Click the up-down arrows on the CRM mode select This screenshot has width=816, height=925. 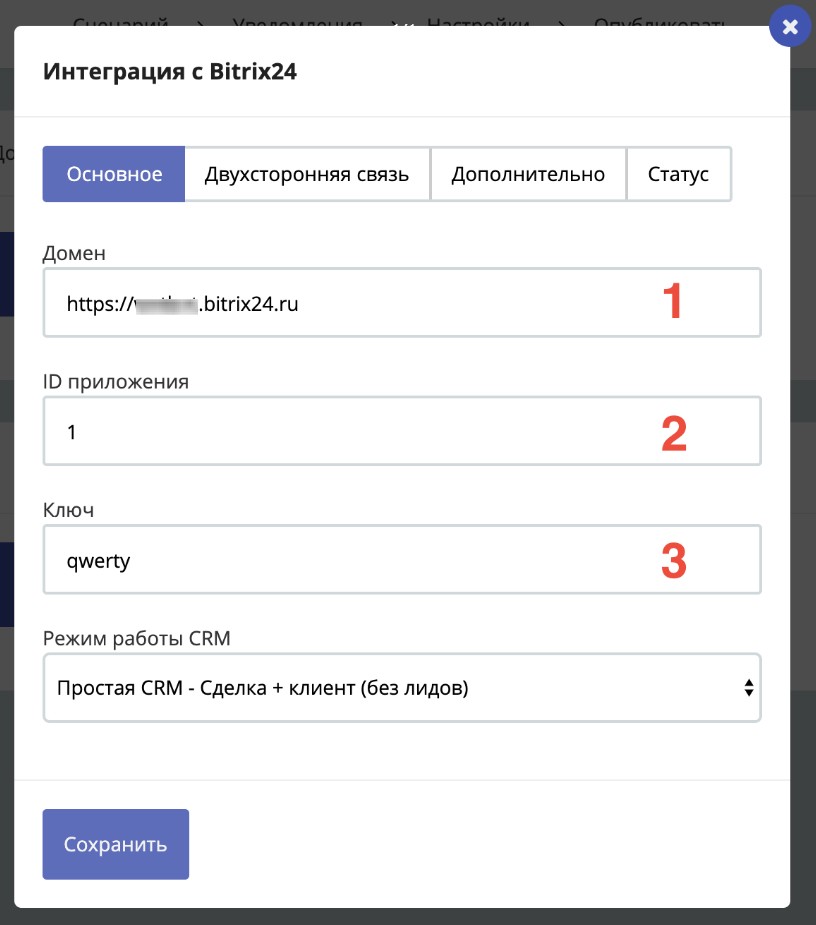(x=747, y=688)
